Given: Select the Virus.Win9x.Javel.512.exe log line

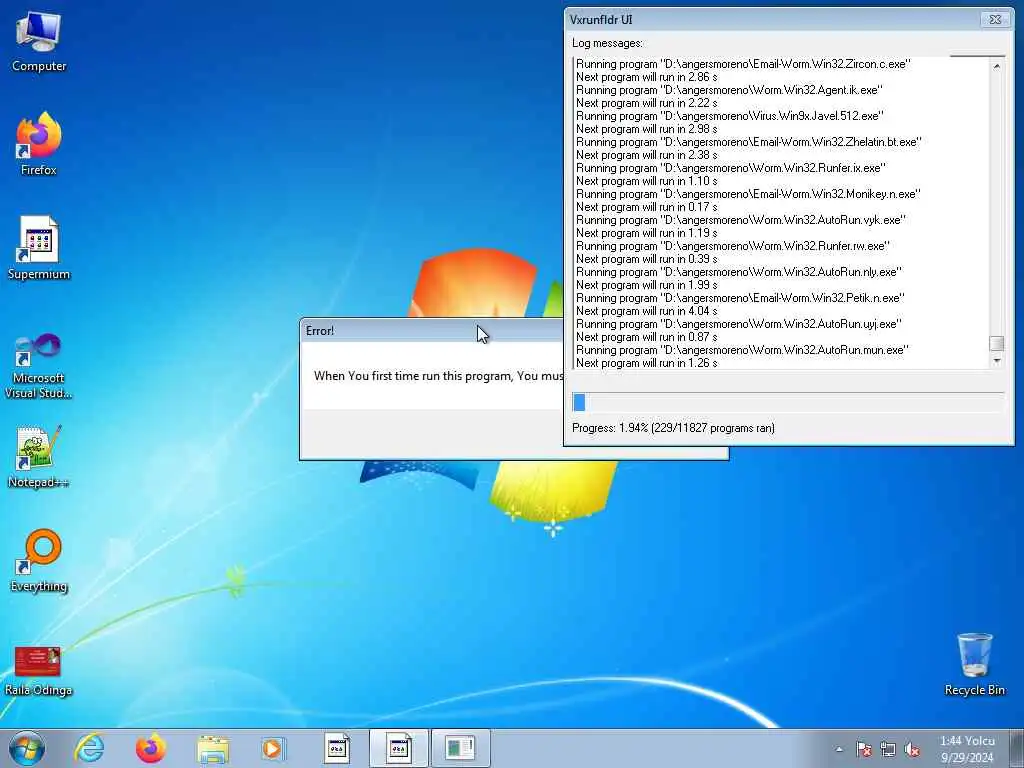Looking at the screenshot, I should 730,116.
